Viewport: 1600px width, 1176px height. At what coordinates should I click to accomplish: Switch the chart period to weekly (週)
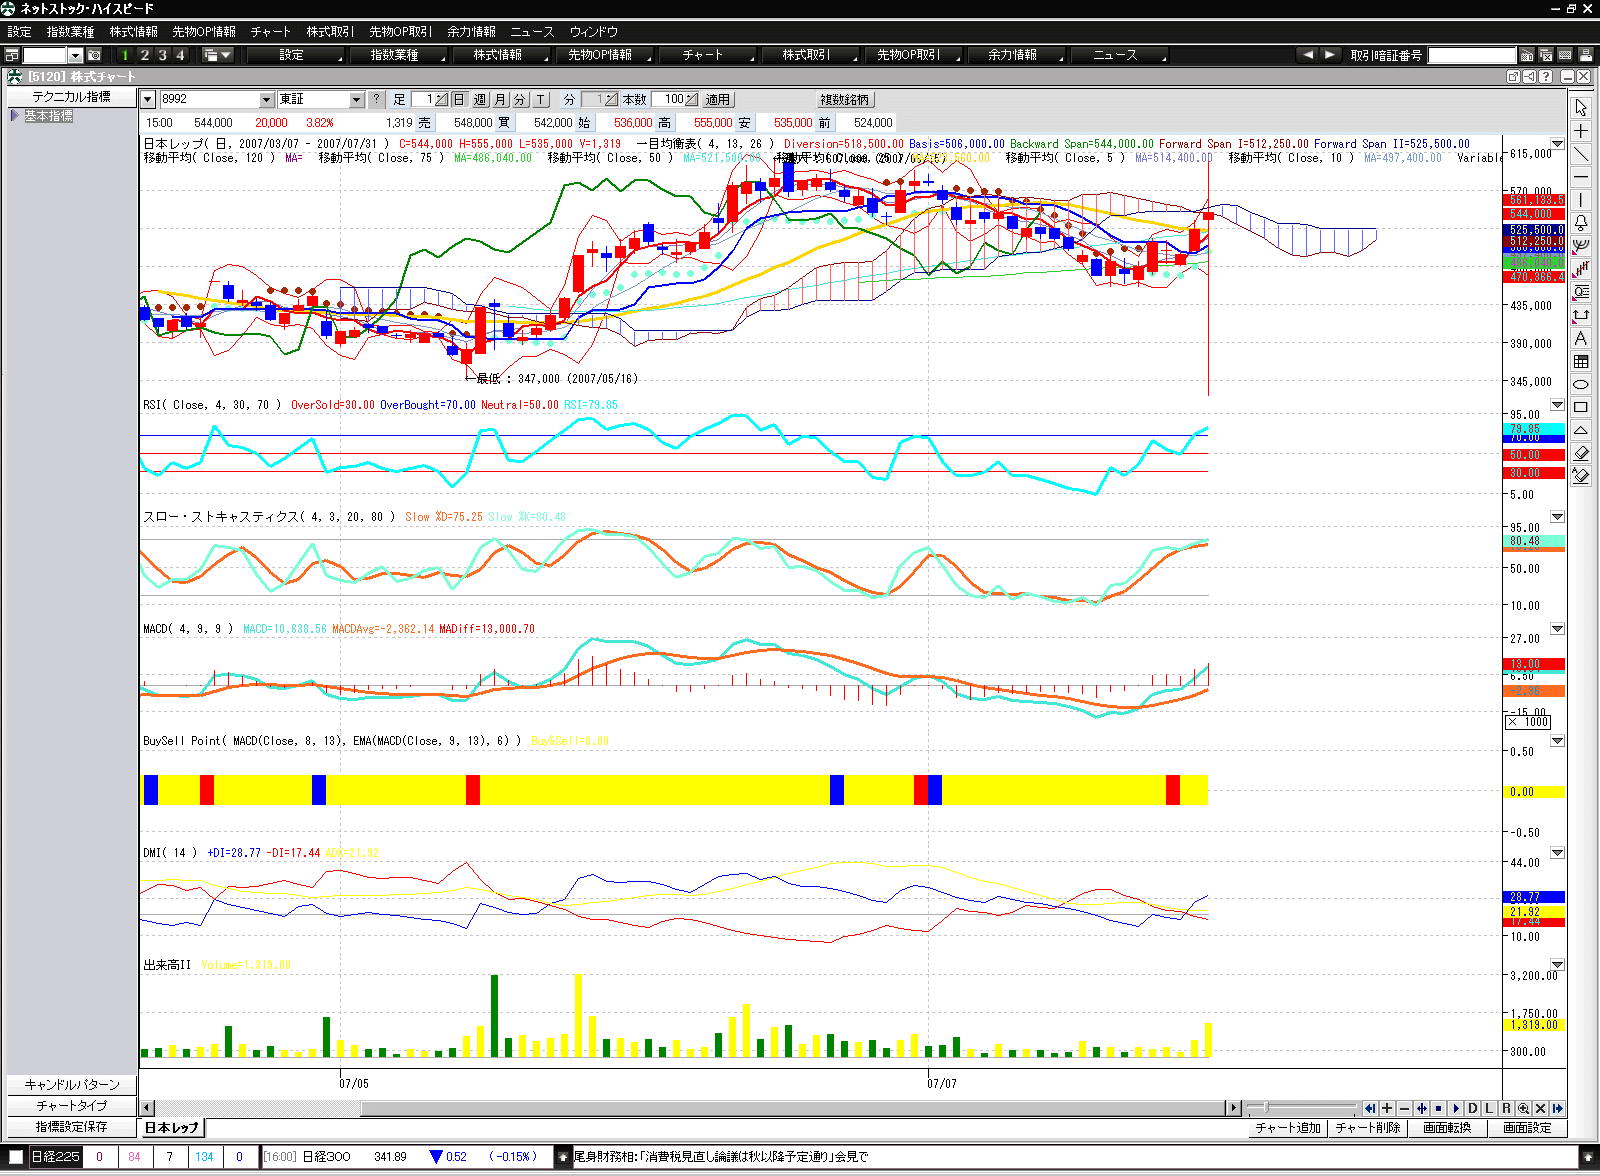480,99
